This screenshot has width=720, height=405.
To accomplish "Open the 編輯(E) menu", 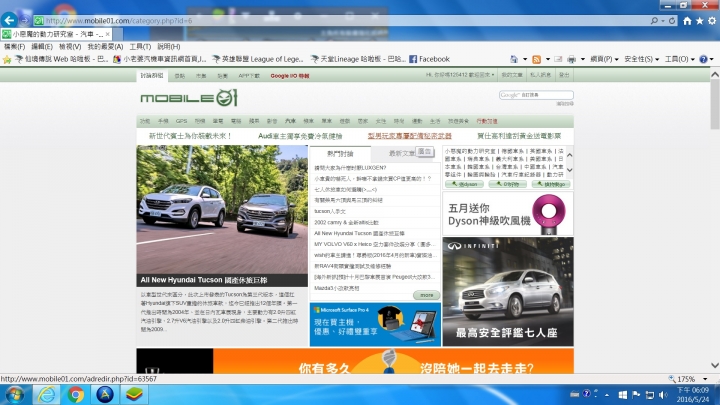I will pyautogui.click(x=42, y=47).
